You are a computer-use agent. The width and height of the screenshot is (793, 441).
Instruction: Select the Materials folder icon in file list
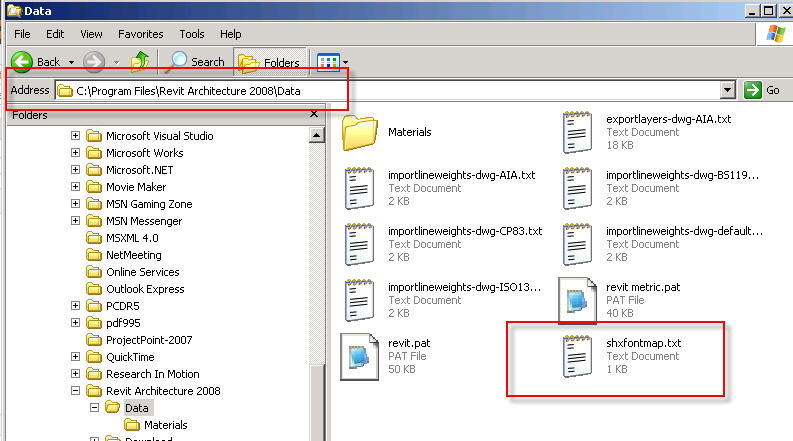click(360, 133)
